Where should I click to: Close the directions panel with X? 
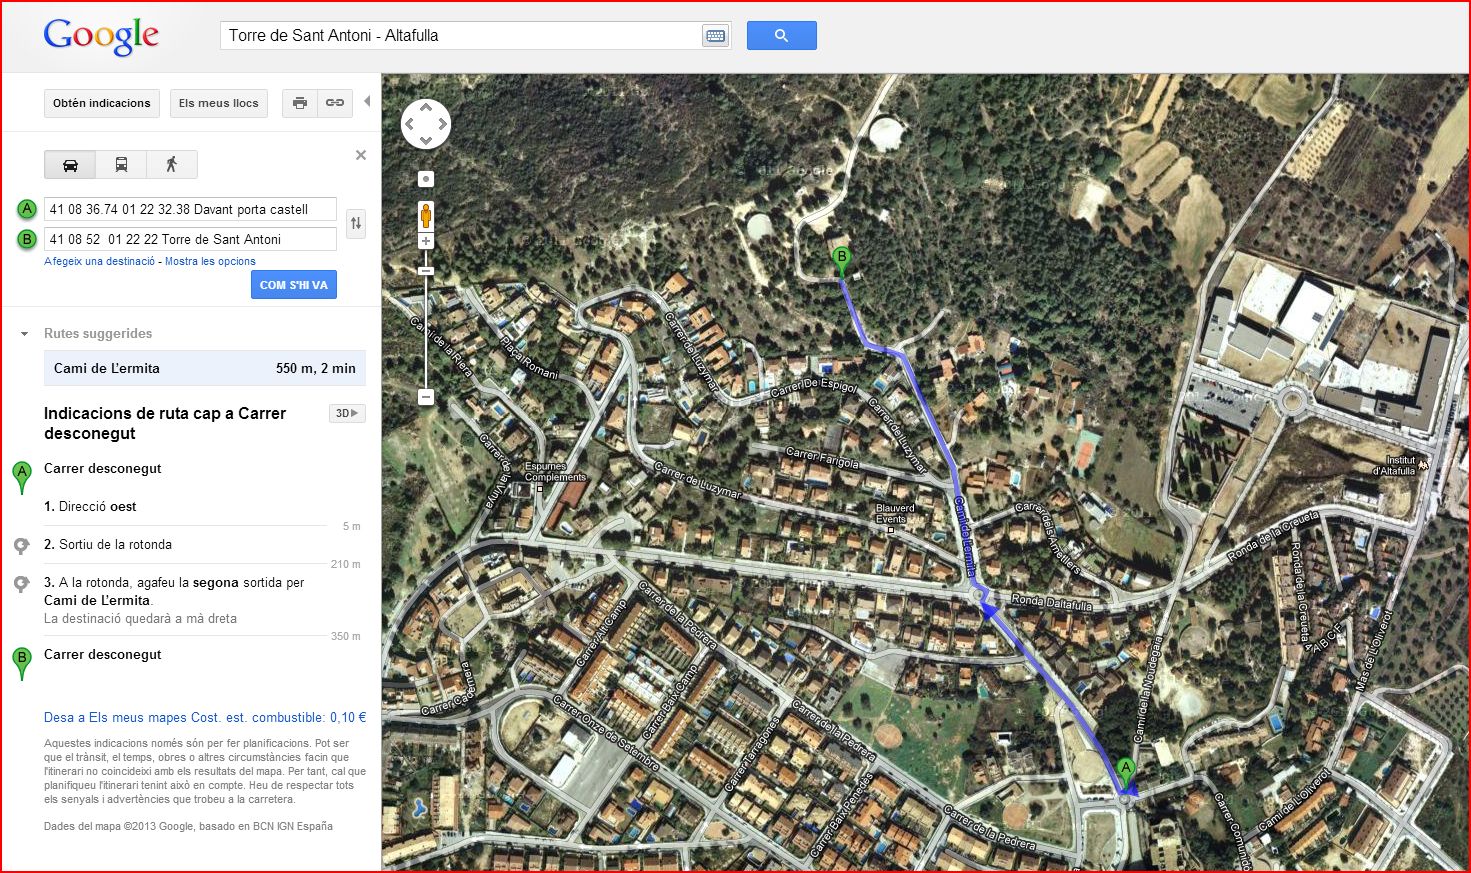[361, 155]
